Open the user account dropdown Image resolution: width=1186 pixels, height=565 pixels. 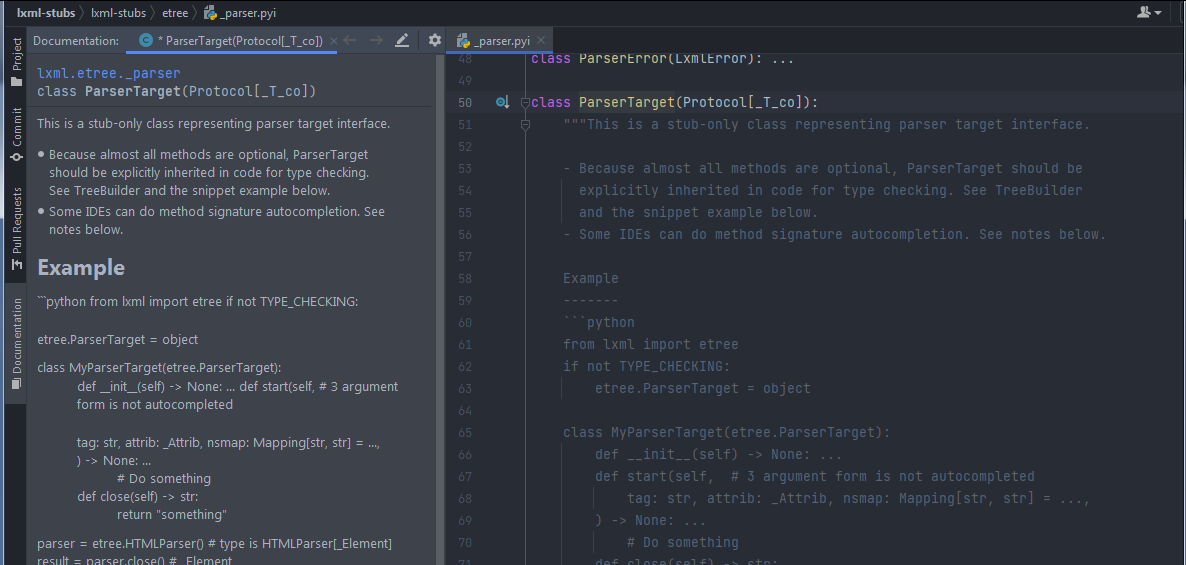pos(1149,13)
